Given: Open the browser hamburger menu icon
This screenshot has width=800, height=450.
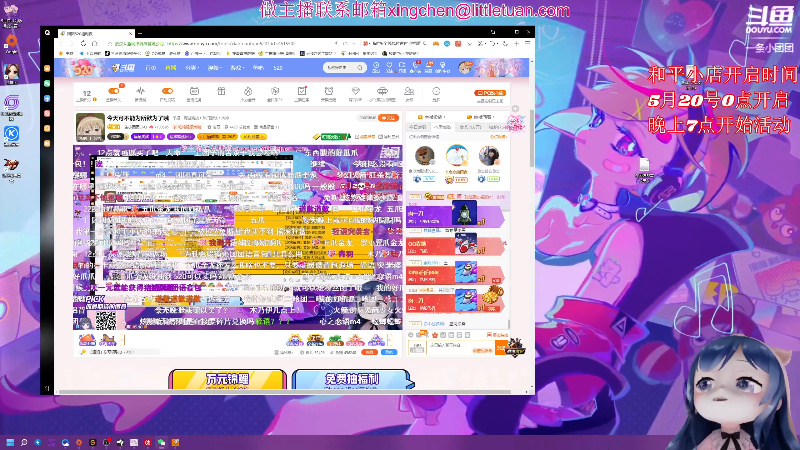Looking at the screenshot, I should tap(528, 44).
